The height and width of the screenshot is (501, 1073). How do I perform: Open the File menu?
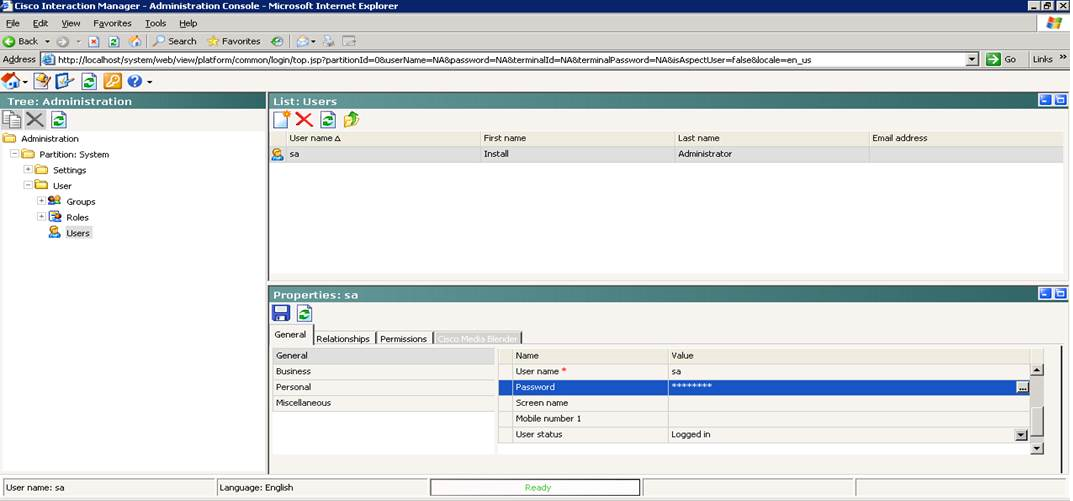pyautogui.click(x=12, y=23)
